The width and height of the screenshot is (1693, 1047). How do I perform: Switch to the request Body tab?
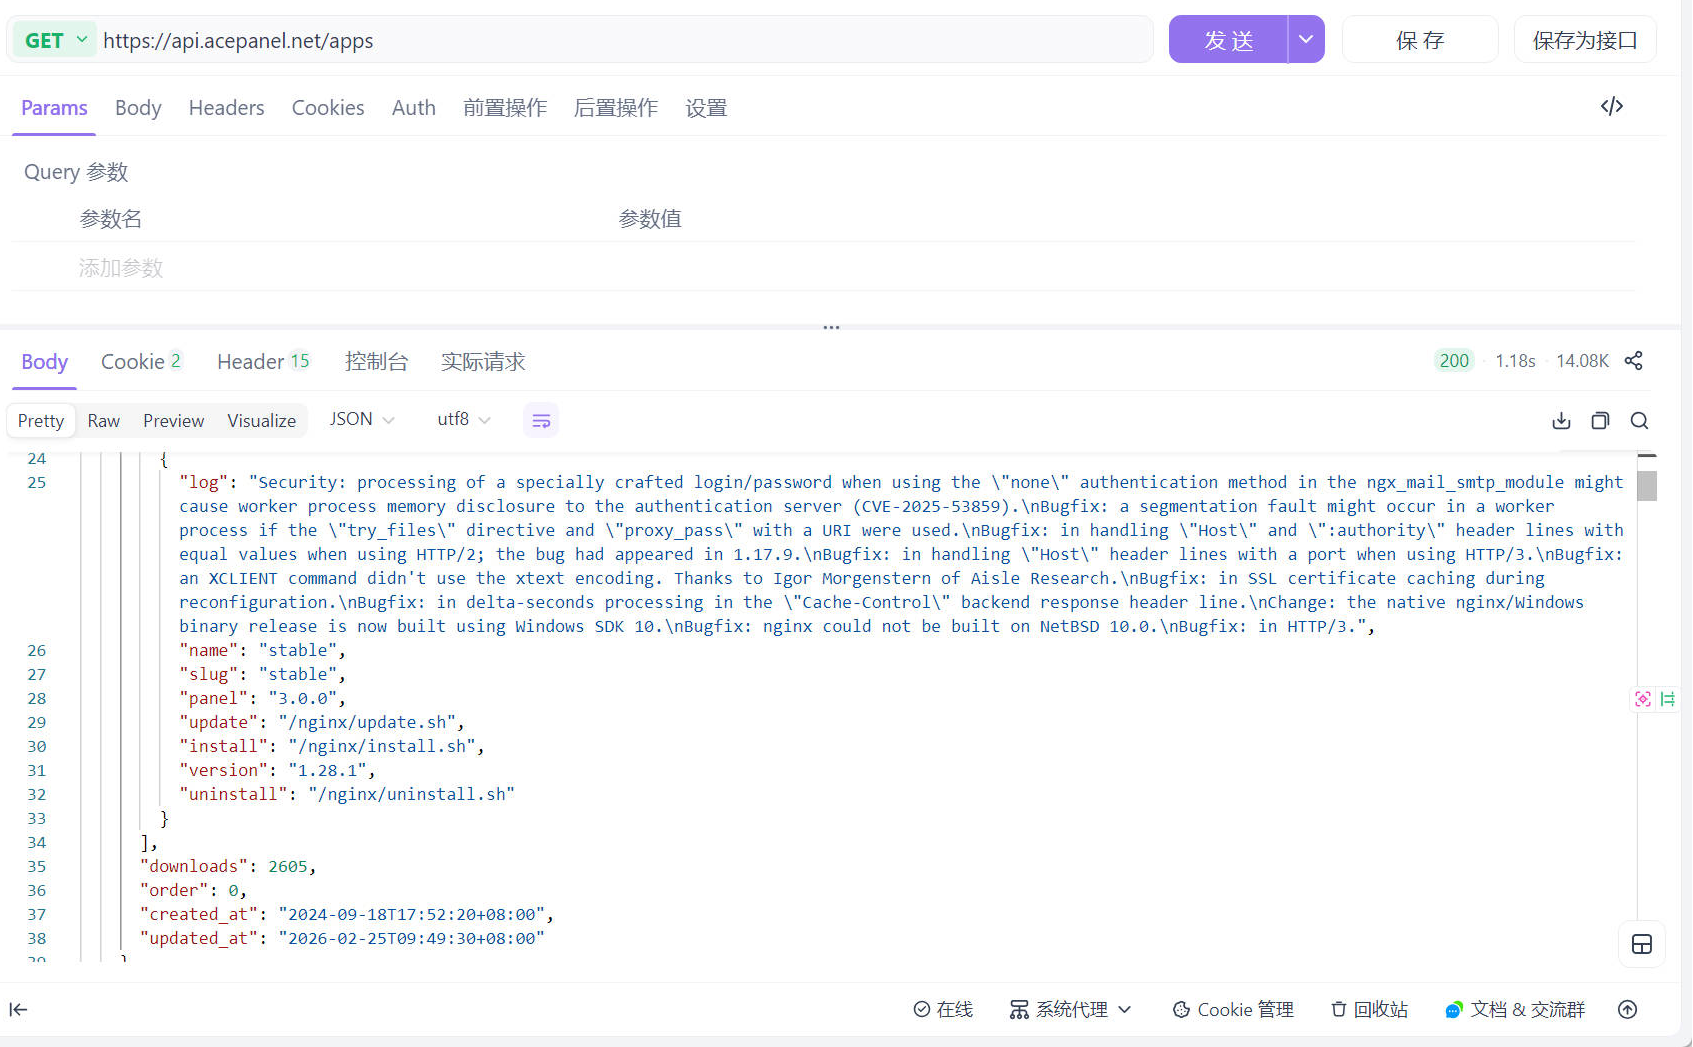138,108
